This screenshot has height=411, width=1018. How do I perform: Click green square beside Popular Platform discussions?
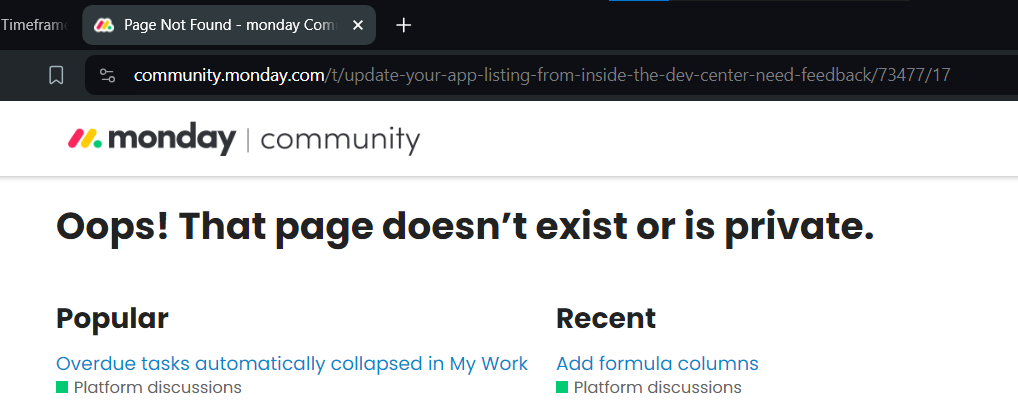click(x=62, y=388)
